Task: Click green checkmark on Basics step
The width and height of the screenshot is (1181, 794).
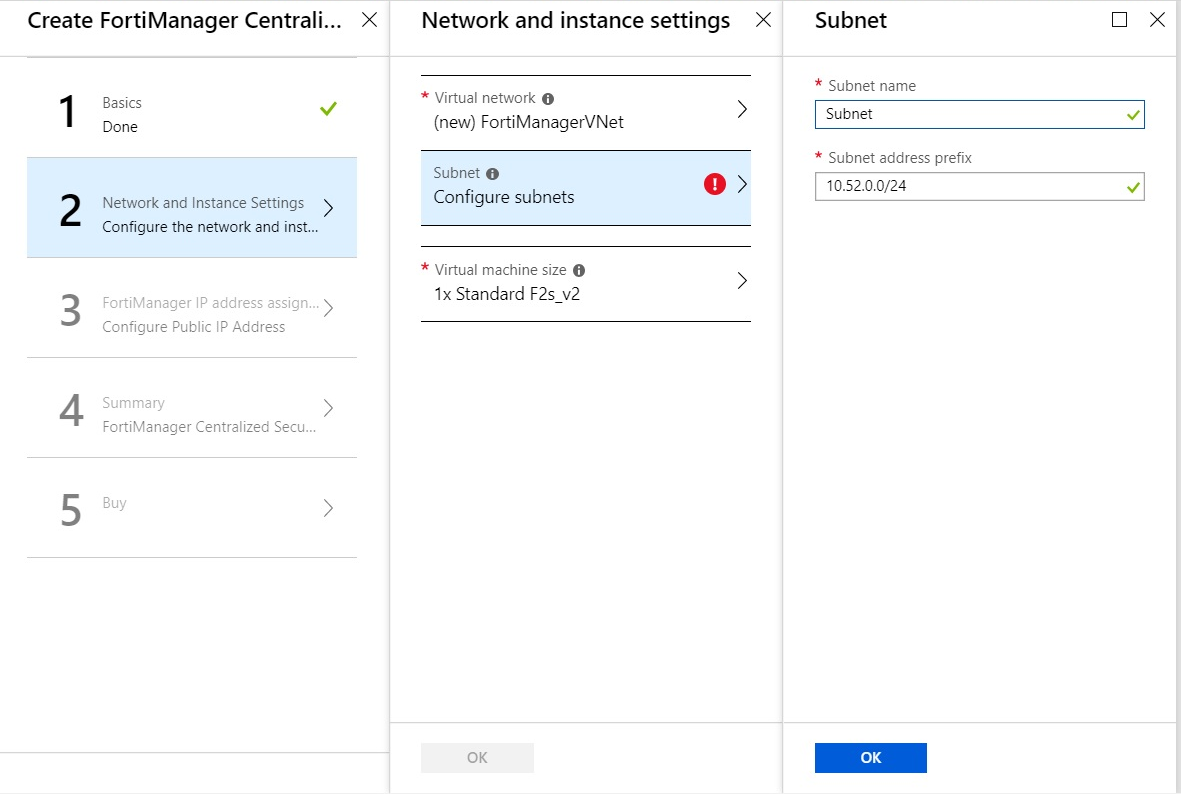Action: coord(328,109)
